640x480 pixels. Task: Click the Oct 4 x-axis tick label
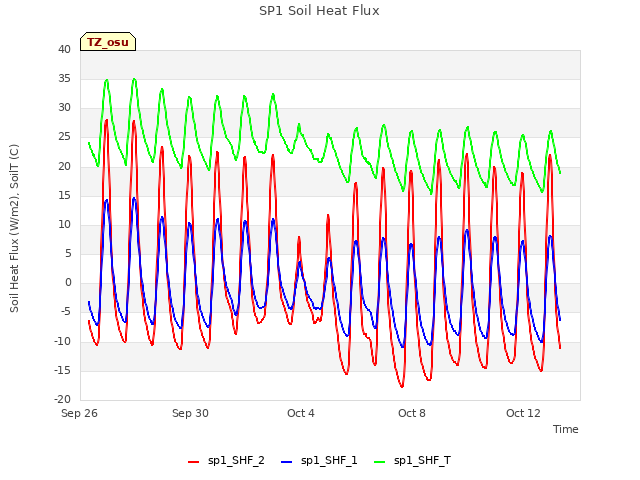pos(301,413)
